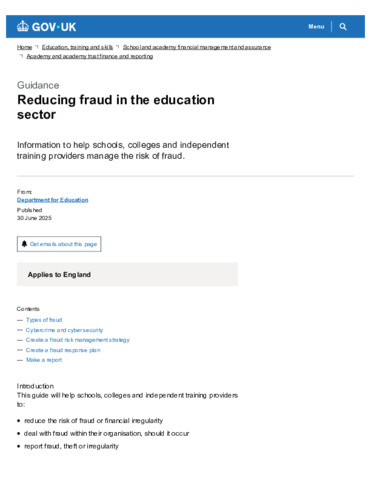Go to Home breadcrumb link
This screenshot has height=480, width=371.
point(24,47)
